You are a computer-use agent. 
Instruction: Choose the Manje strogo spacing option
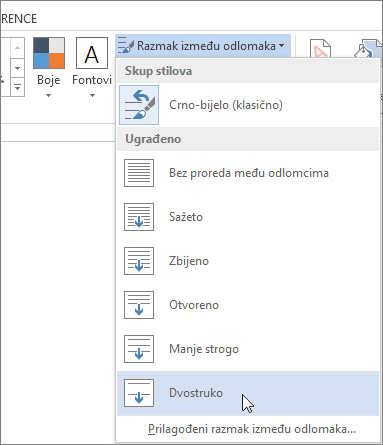[248, 349]
